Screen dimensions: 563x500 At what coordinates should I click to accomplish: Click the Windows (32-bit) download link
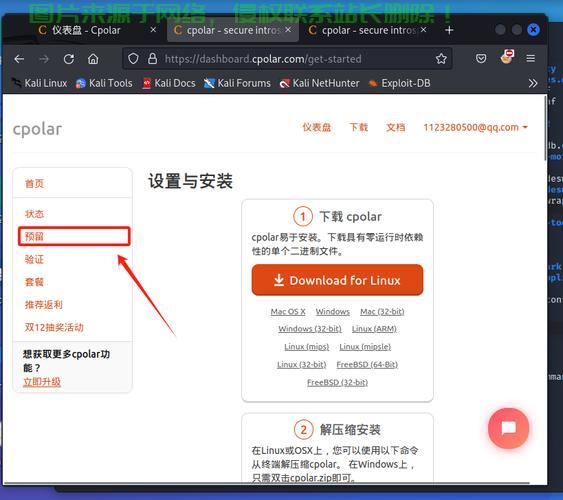coord(310,329)
